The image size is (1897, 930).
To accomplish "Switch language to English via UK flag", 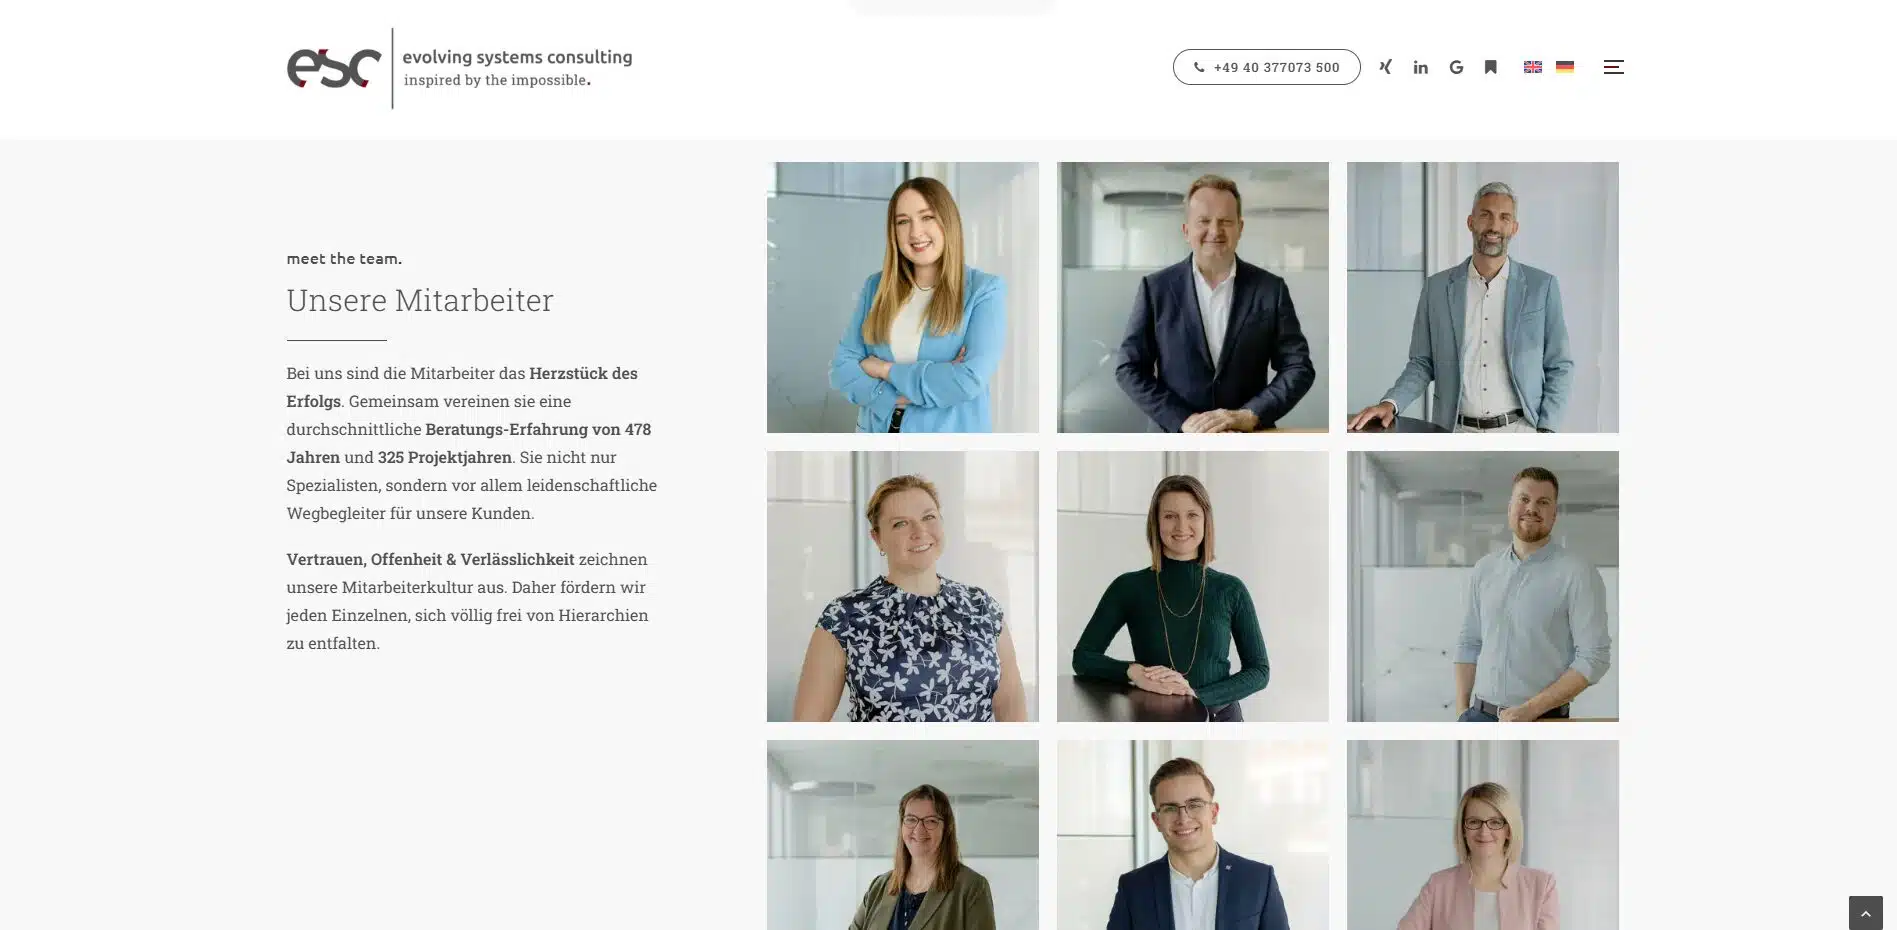I will tap(1532, 67).
